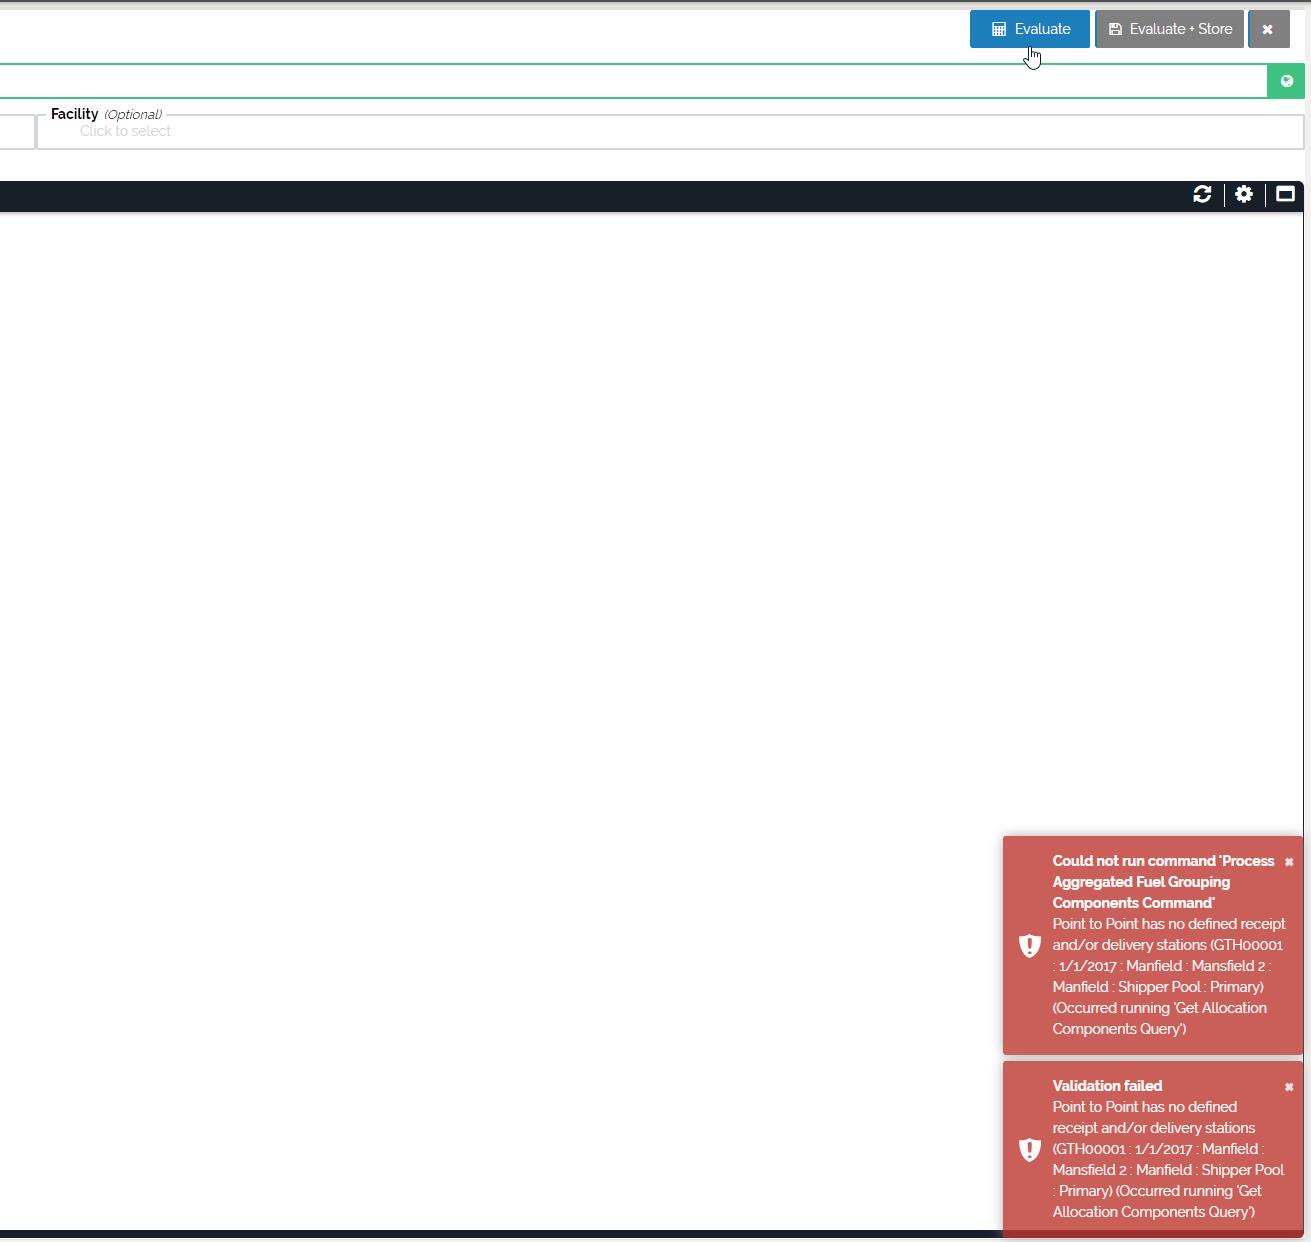Click the gray X button beside Evaluate + Store

(x=1268, y=29)
